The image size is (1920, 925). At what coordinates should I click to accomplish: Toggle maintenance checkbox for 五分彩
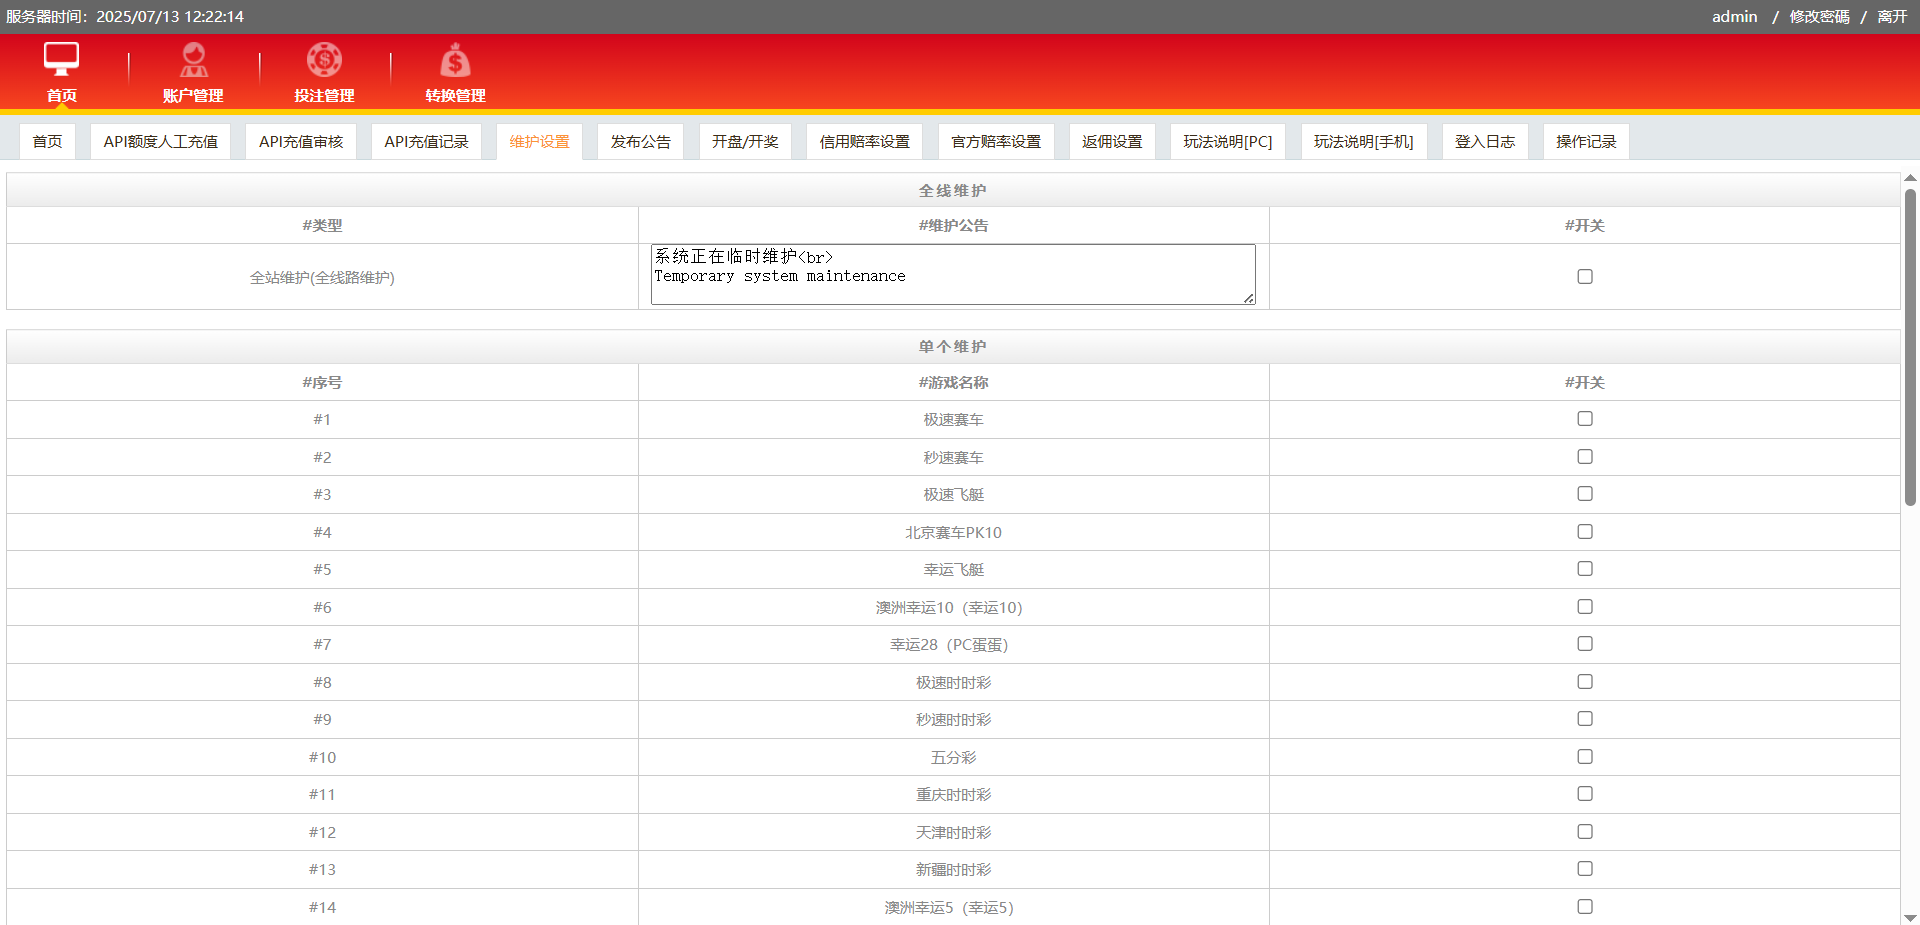[1585, 757]
